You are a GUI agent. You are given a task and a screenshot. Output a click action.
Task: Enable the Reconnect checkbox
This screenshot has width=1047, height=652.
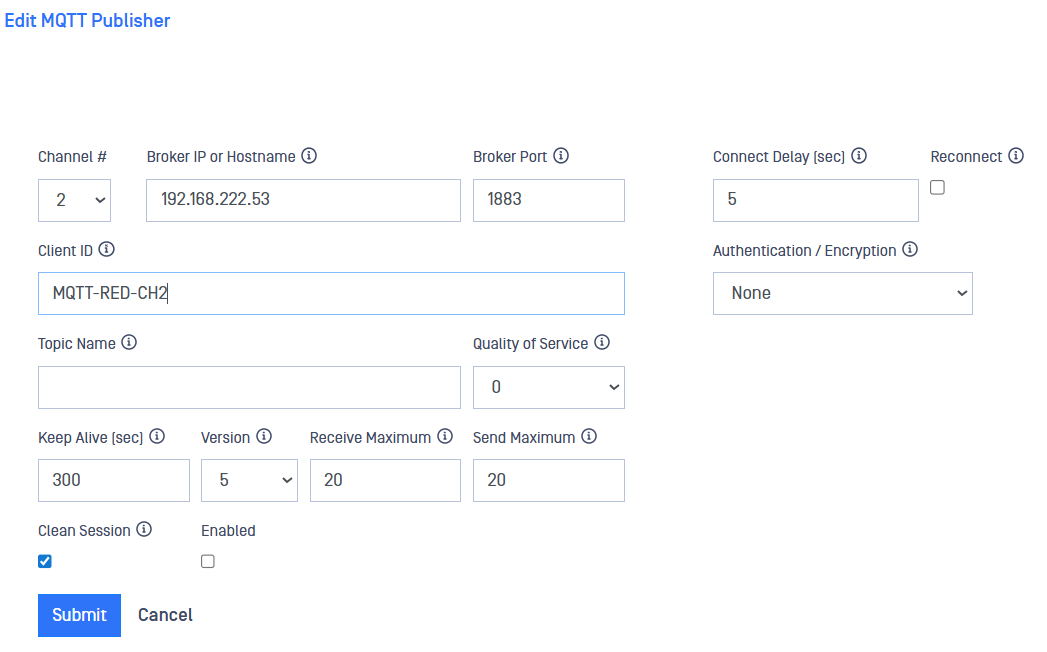pyautogui.click(x=937, y=187)
